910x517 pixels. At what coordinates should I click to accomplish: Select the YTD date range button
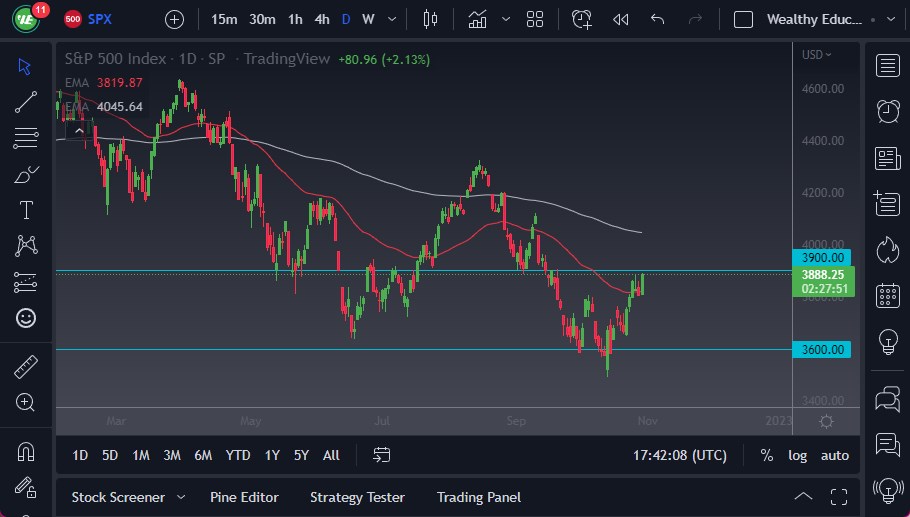point(237,455)
